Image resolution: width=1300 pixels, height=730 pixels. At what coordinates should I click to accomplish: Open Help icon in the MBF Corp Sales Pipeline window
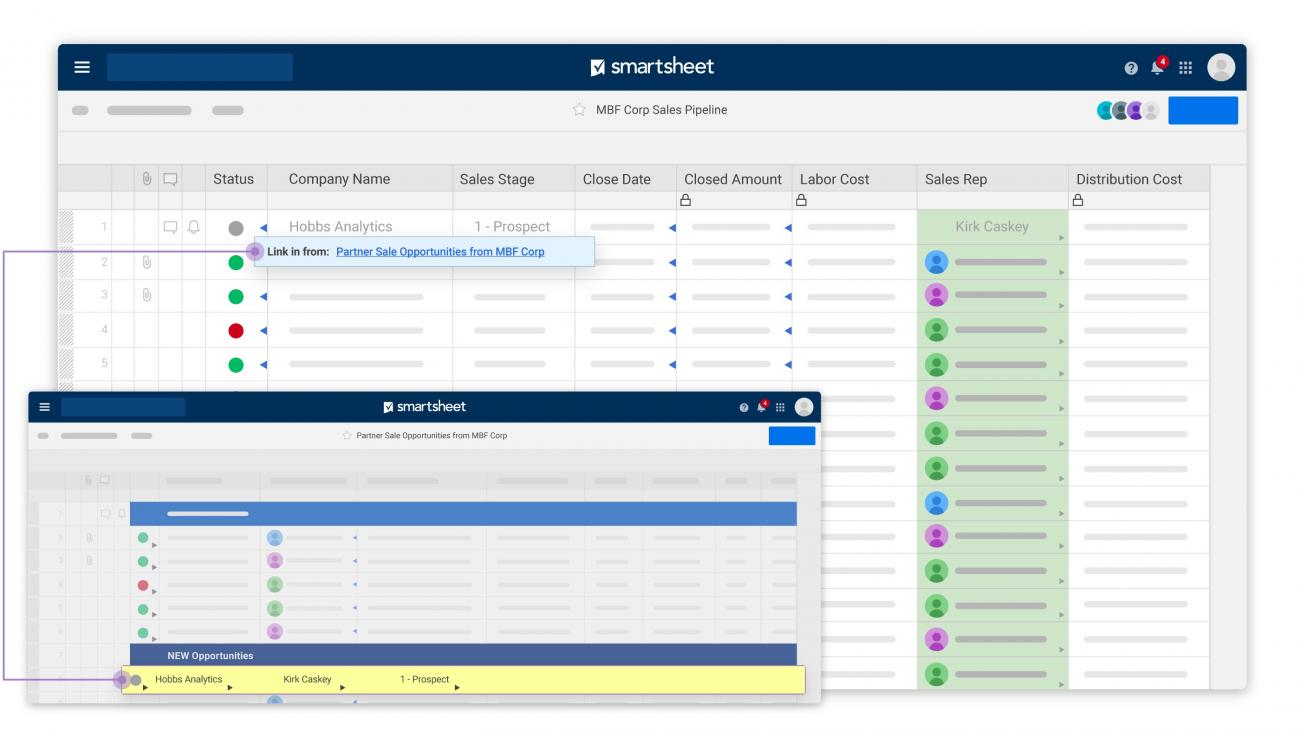[1131, 68]
